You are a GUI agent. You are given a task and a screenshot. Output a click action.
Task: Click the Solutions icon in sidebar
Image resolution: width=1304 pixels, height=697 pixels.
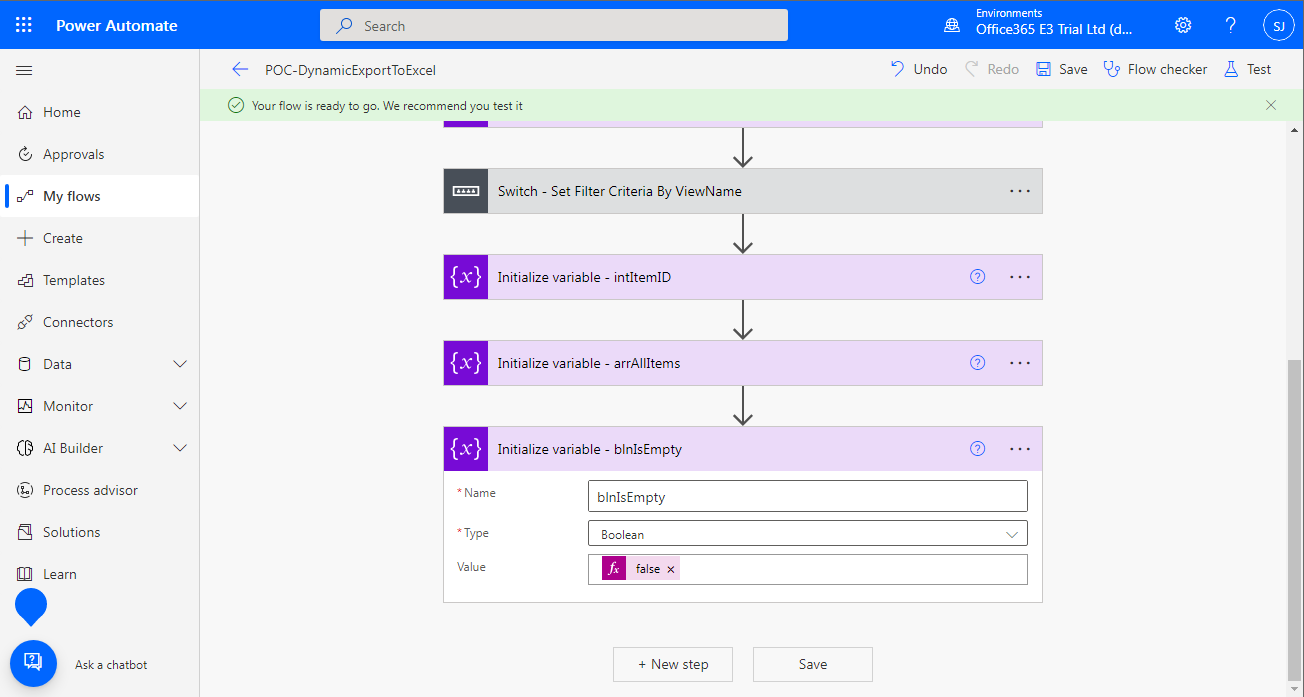(x=26, y=532)
